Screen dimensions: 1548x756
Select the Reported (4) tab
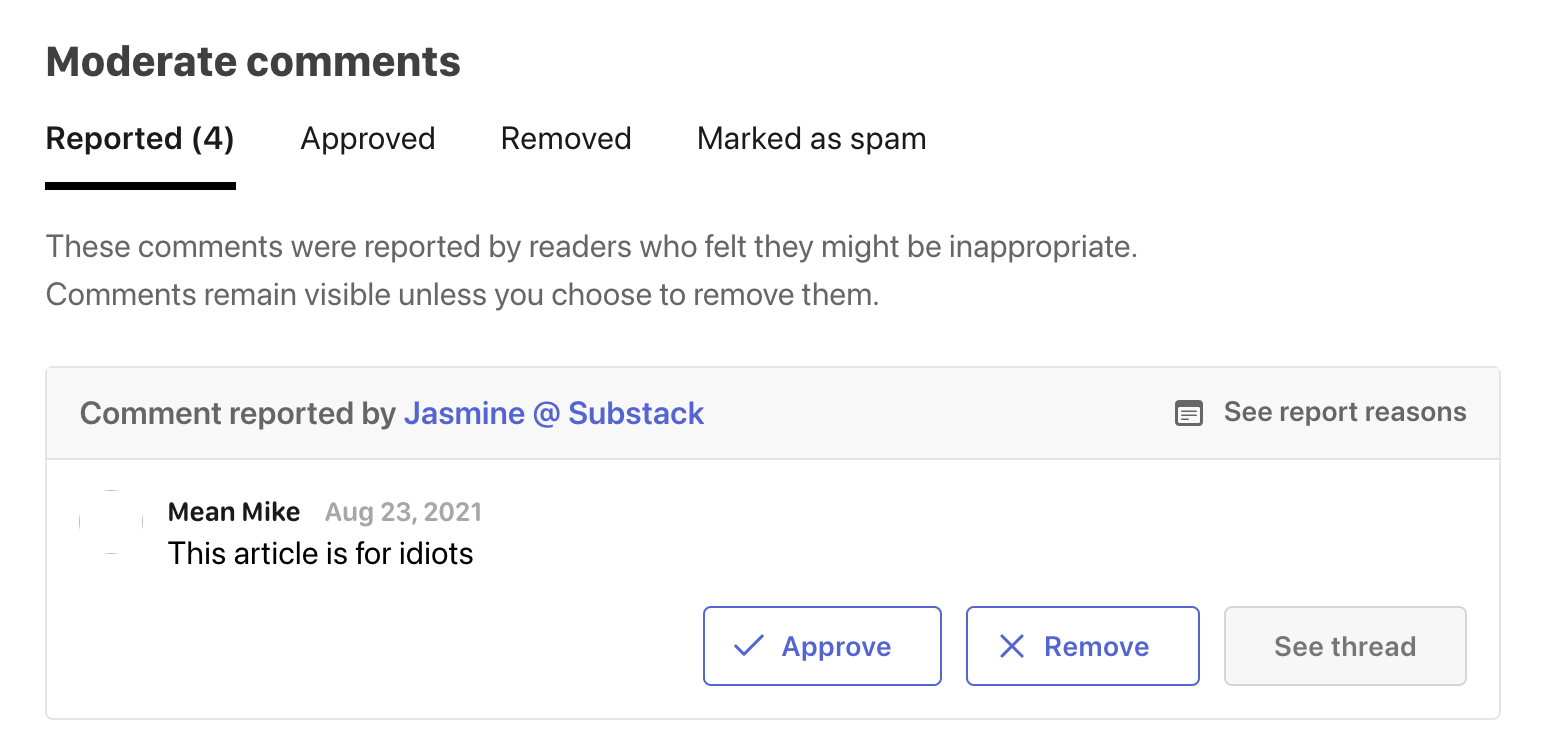[139, 138]
